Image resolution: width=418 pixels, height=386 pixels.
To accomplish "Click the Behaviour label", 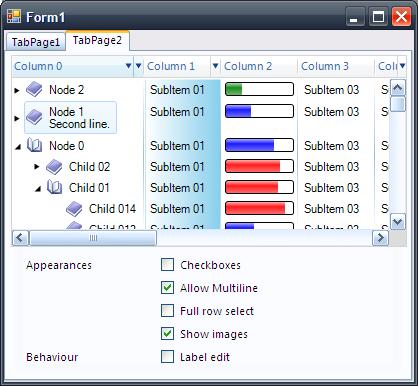I will (x=52, y=357).
